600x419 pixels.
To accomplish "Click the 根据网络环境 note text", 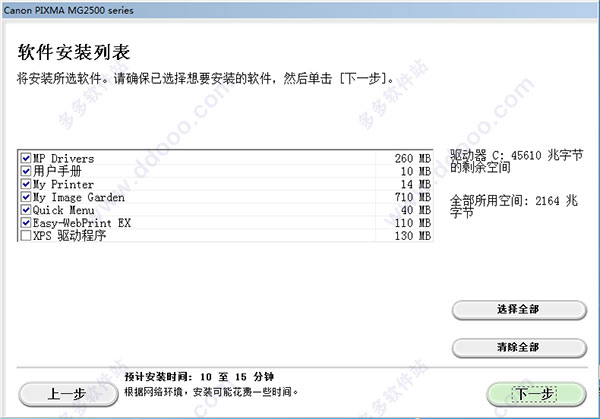I will click(211, 392).
